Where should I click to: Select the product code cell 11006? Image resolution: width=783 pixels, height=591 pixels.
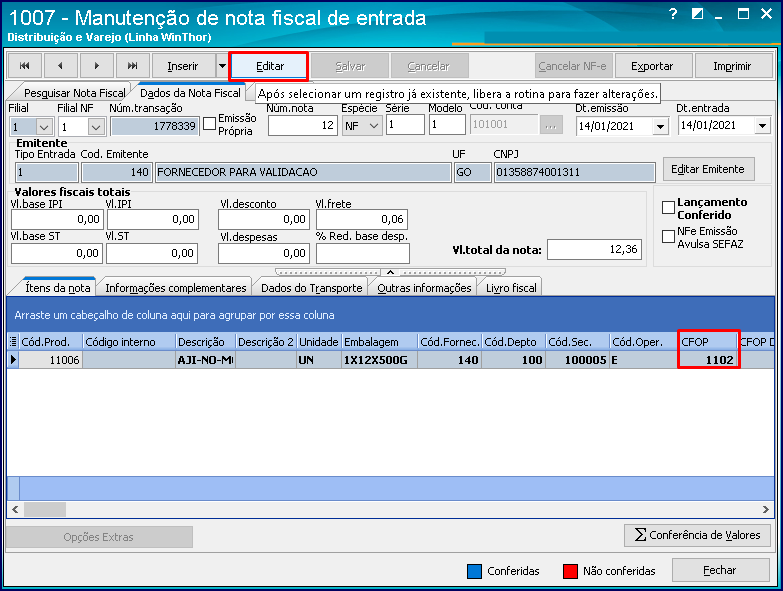point(50,360)
